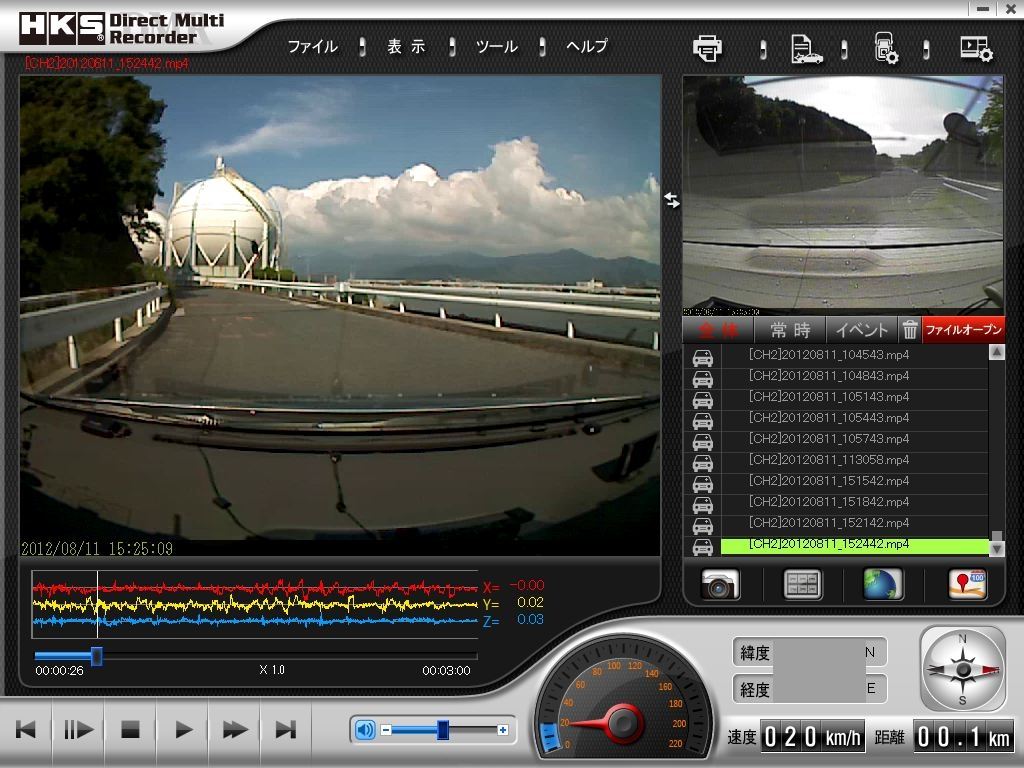Click the fast forward button
Screen dimensions: 1024x768
(x=235, y=729)
